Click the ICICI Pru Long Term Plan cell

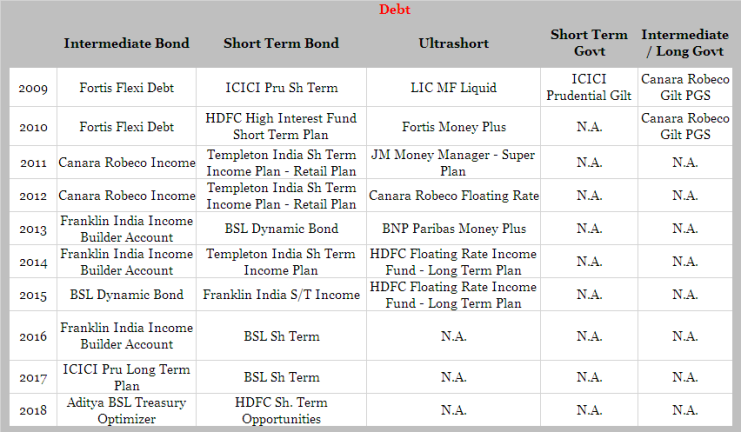127,377
